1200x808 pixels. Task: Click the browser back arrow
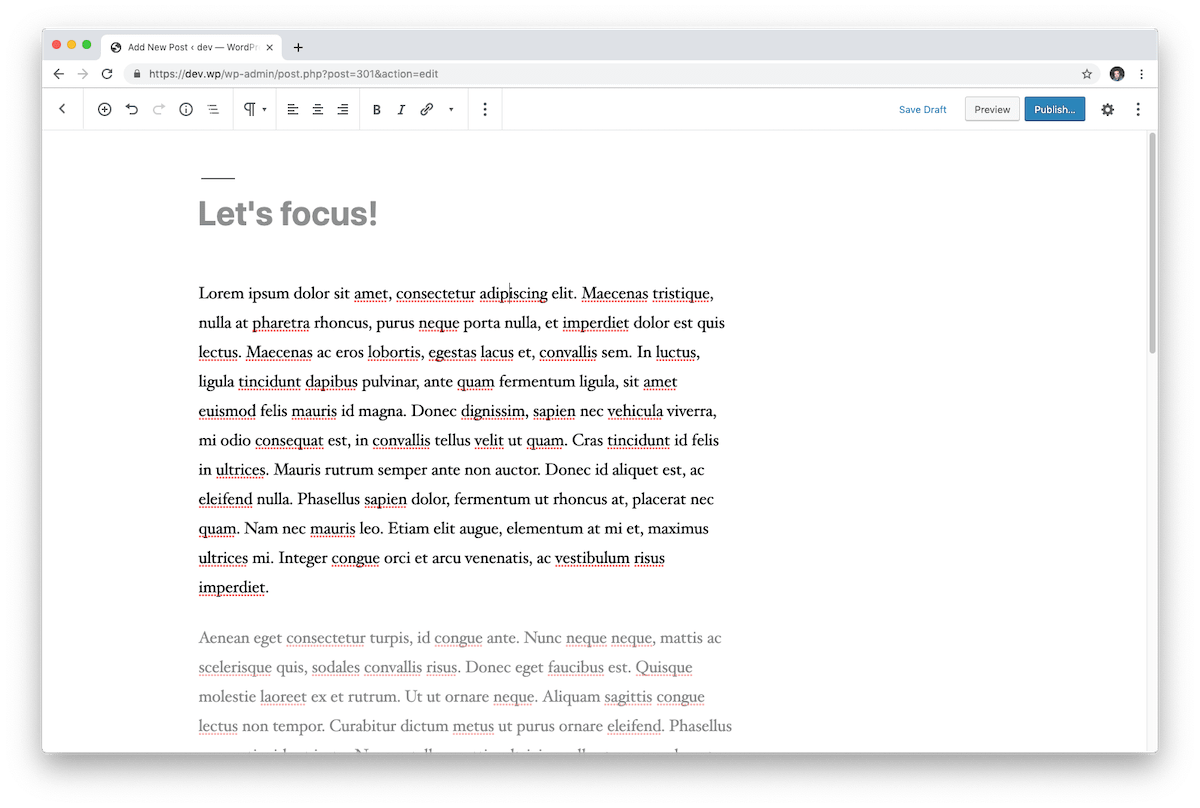pos(59,74)
